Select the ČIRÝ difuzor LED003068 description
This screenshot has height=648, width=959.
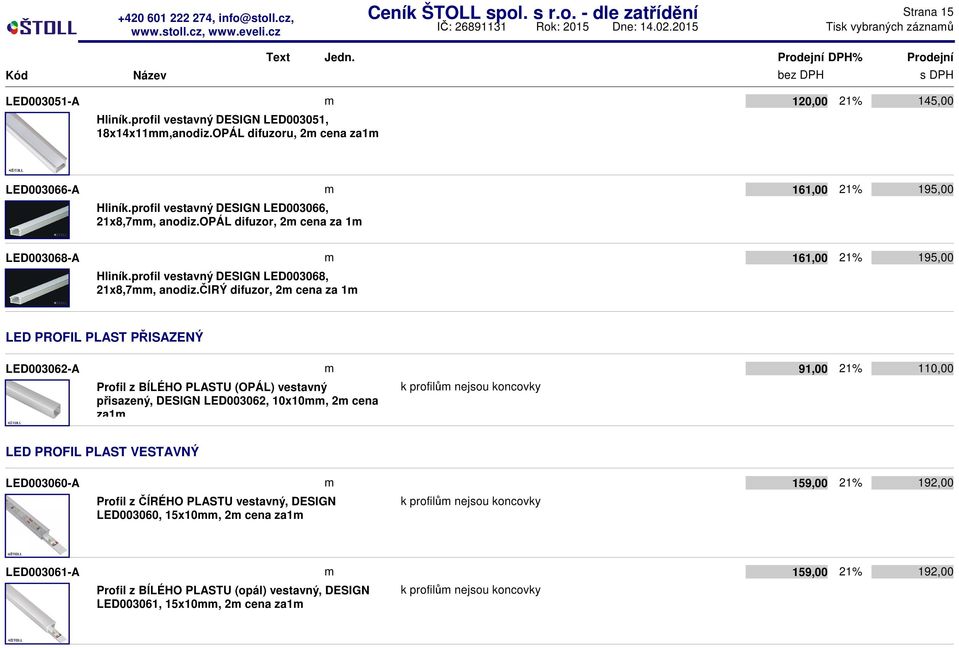pos(227,283)
